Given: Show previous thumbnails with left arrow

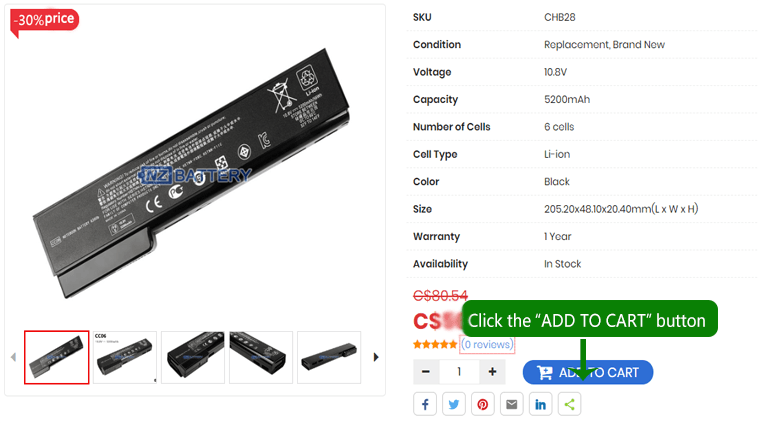Looking at the screenshot, I should point(13,357).
